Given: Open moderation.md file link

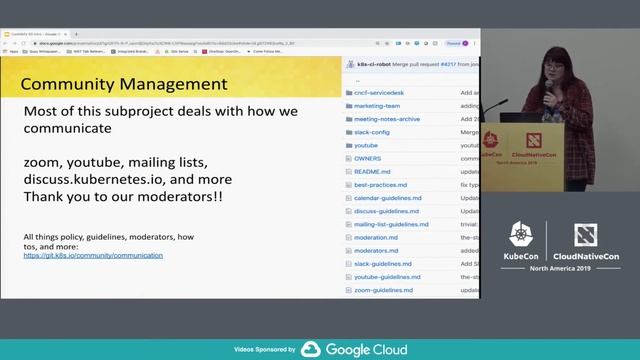Looking at the screenshot, I should pyautogui.click(x=376, y=238).
